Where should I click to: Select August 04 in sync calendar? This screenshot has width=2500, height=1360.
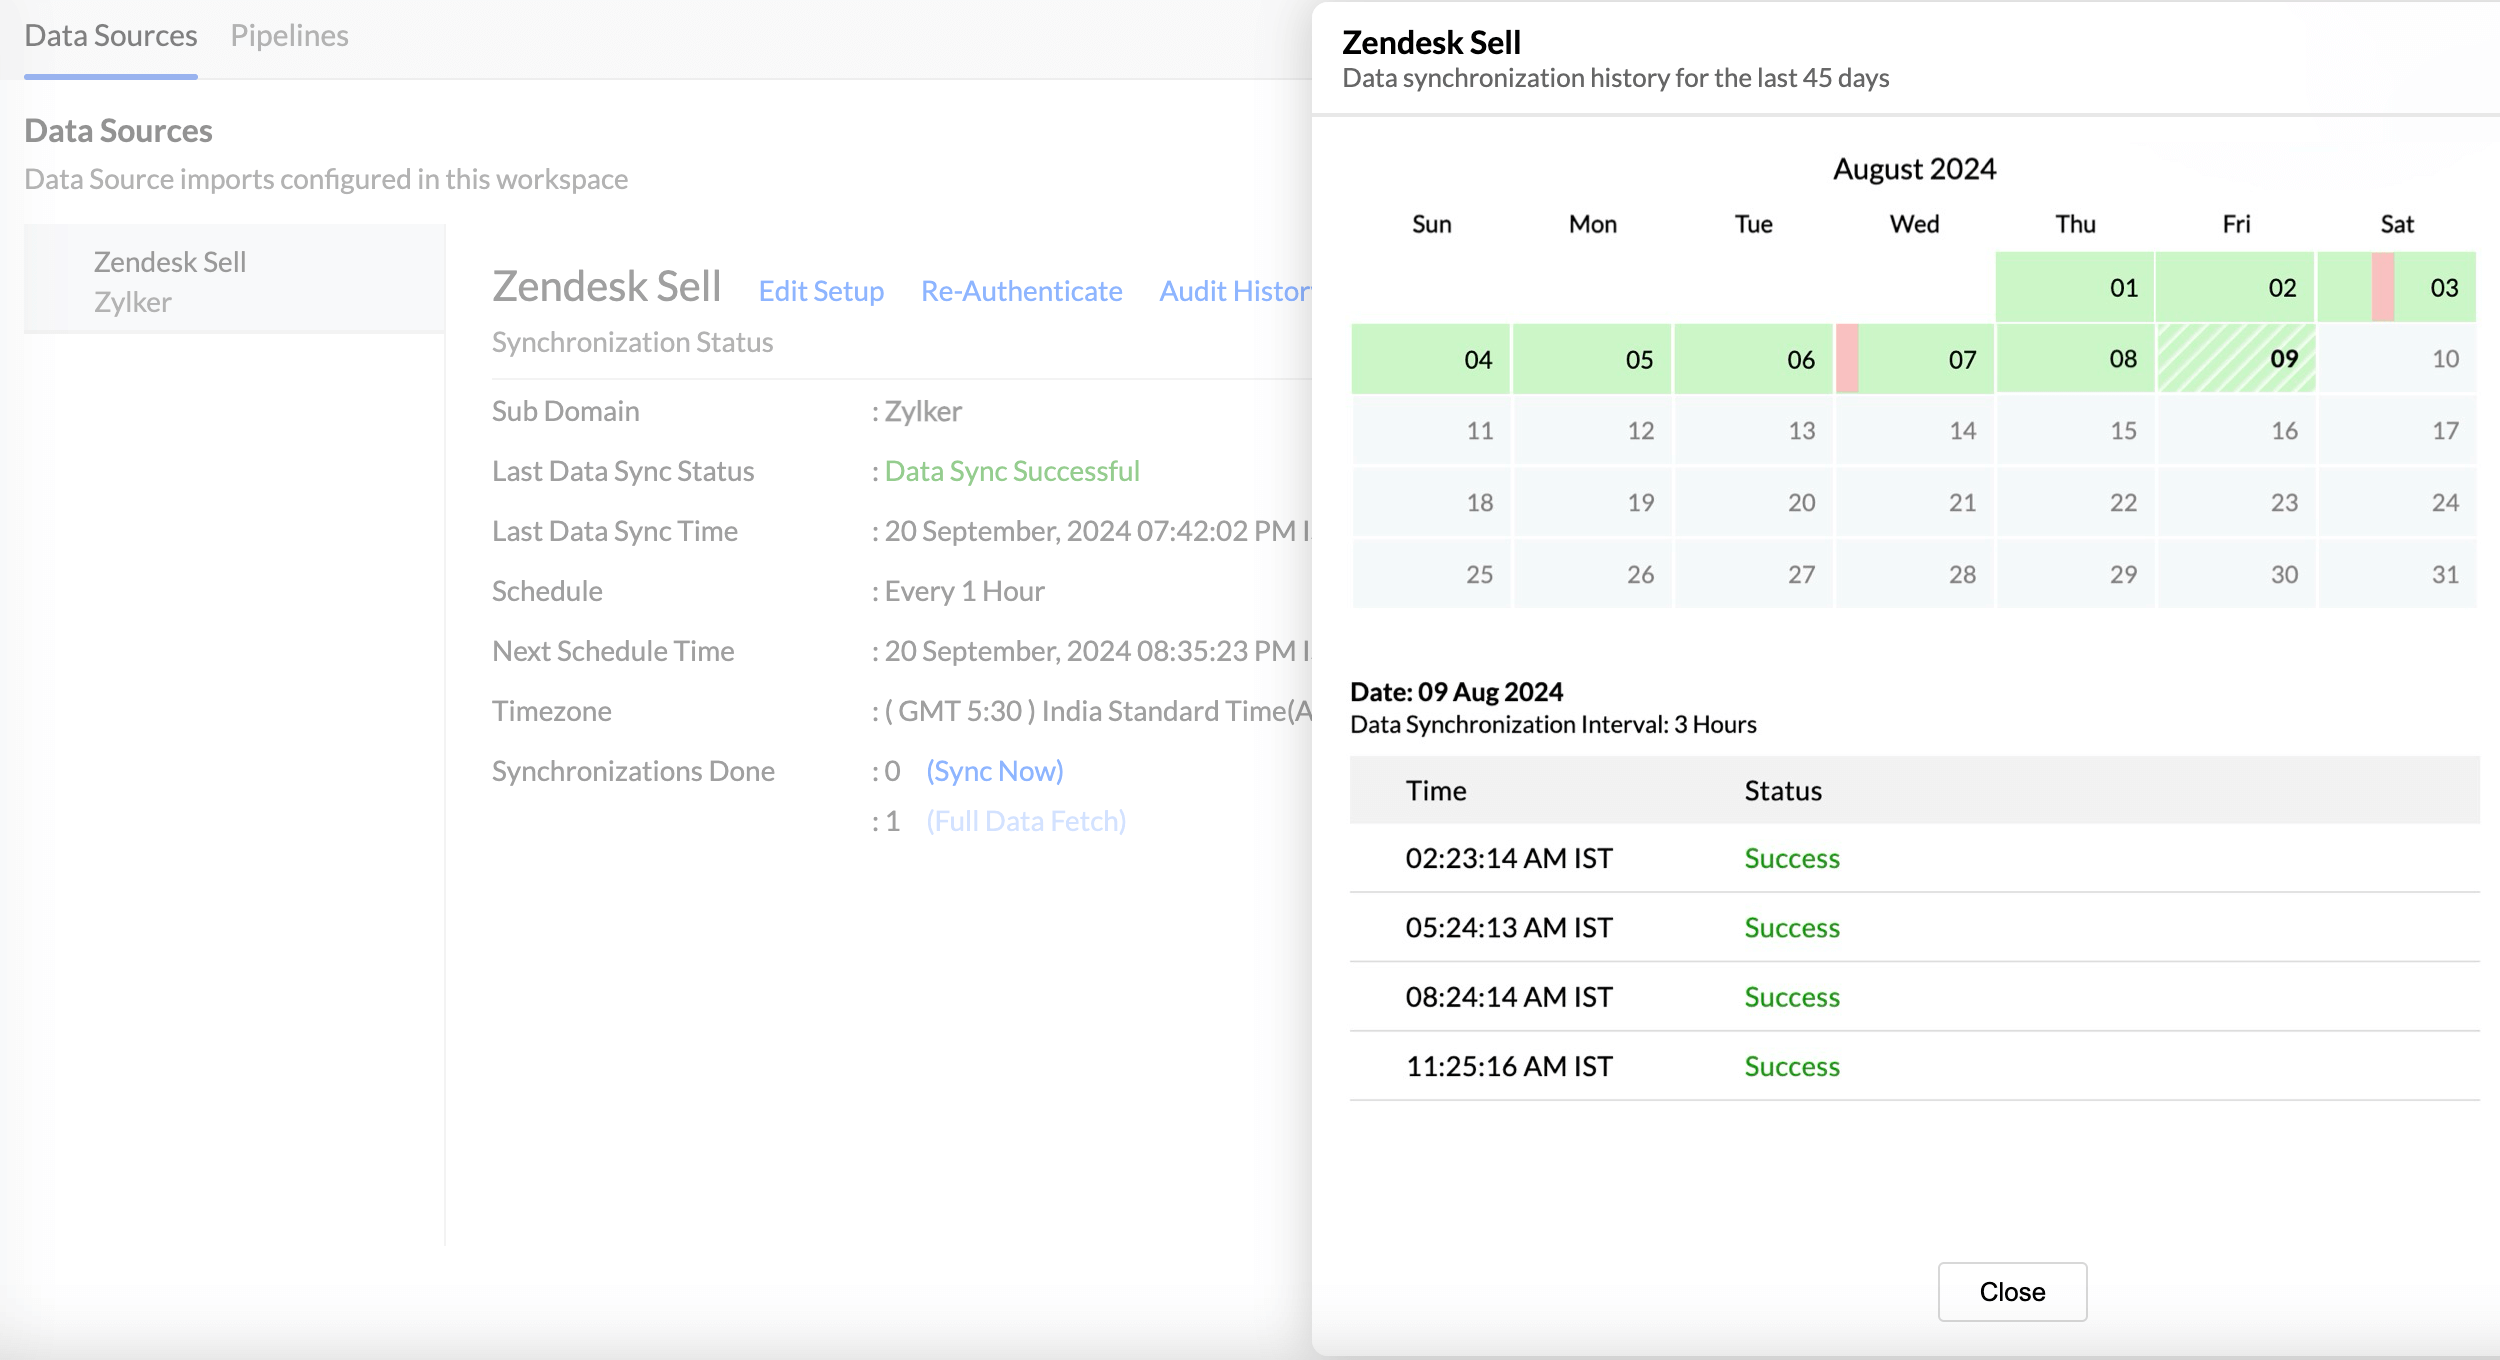coord(1431,358)
